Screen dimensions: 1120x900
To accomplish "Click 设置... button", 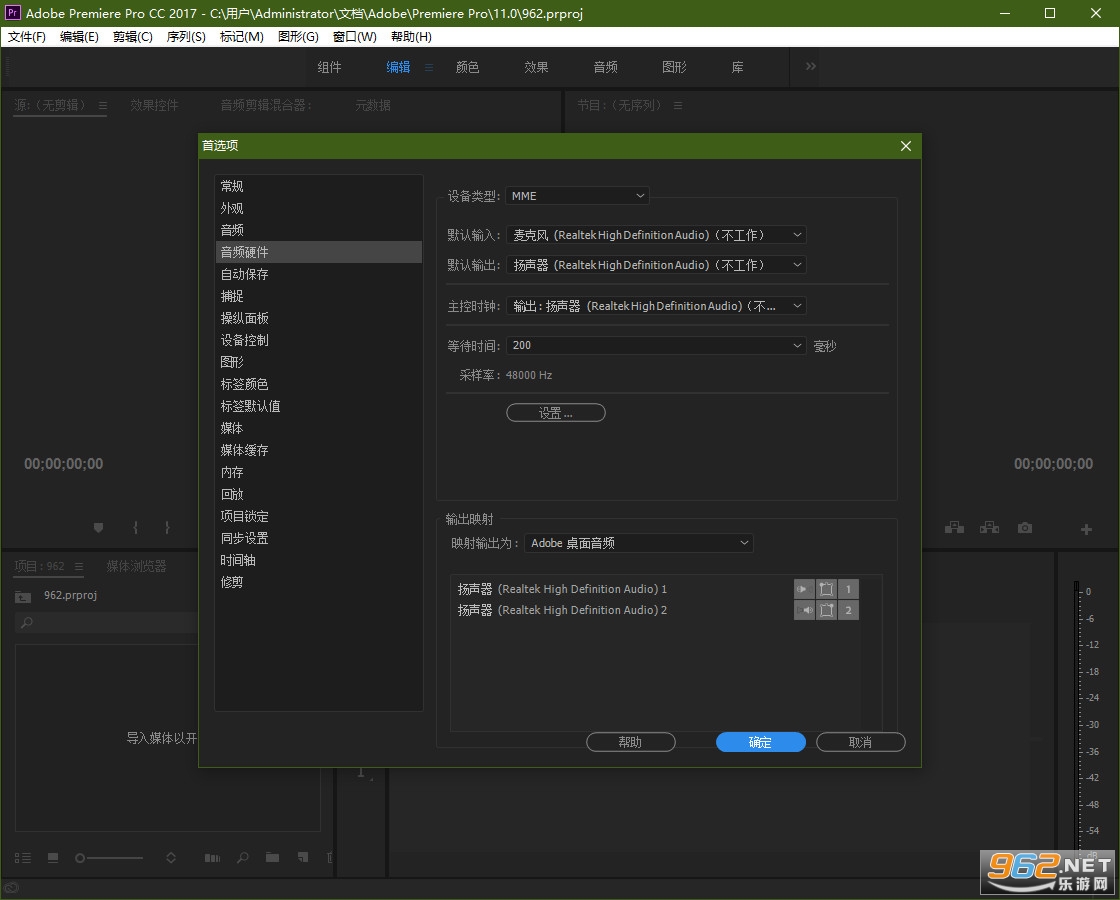I will point(556,413).
